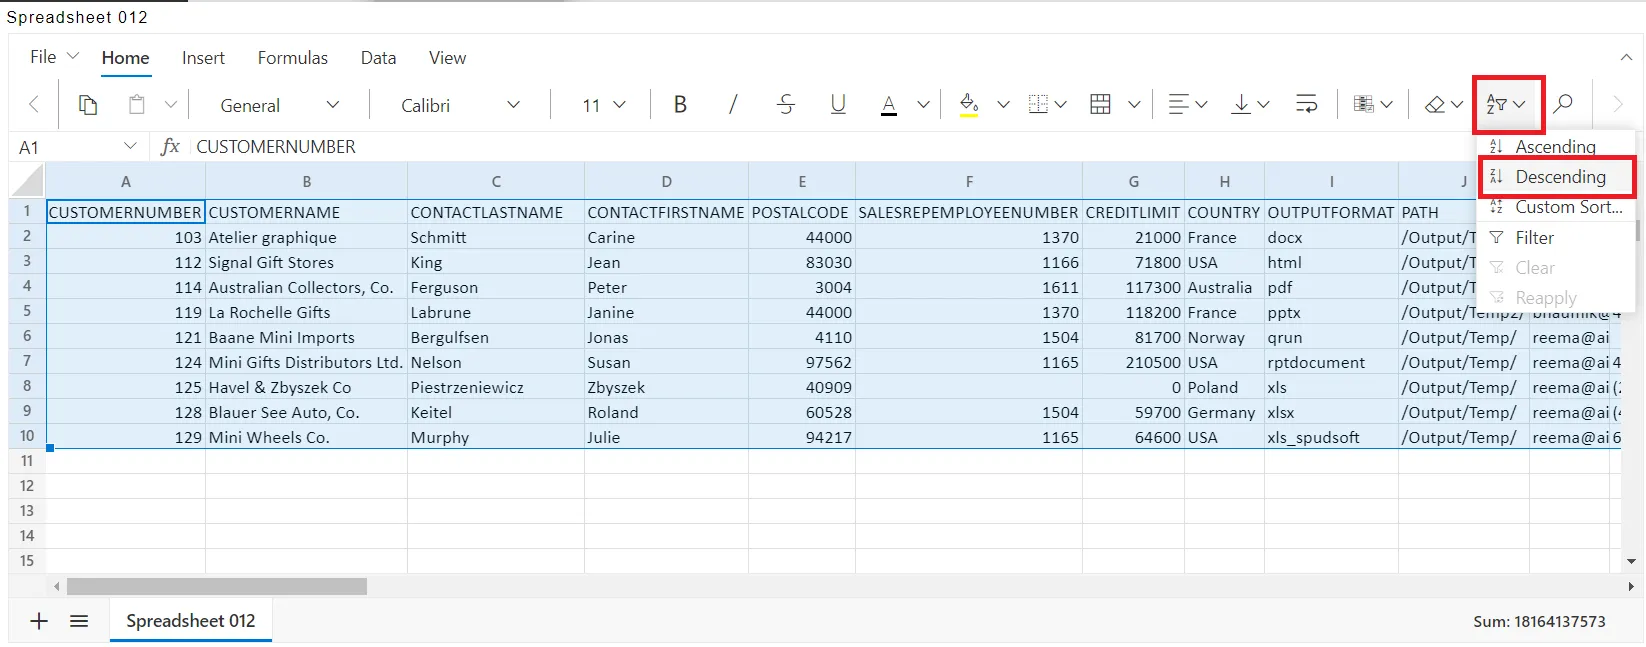Apply the fill color bucket icon
Screen dimensions: 1646x647
(968, 104)
